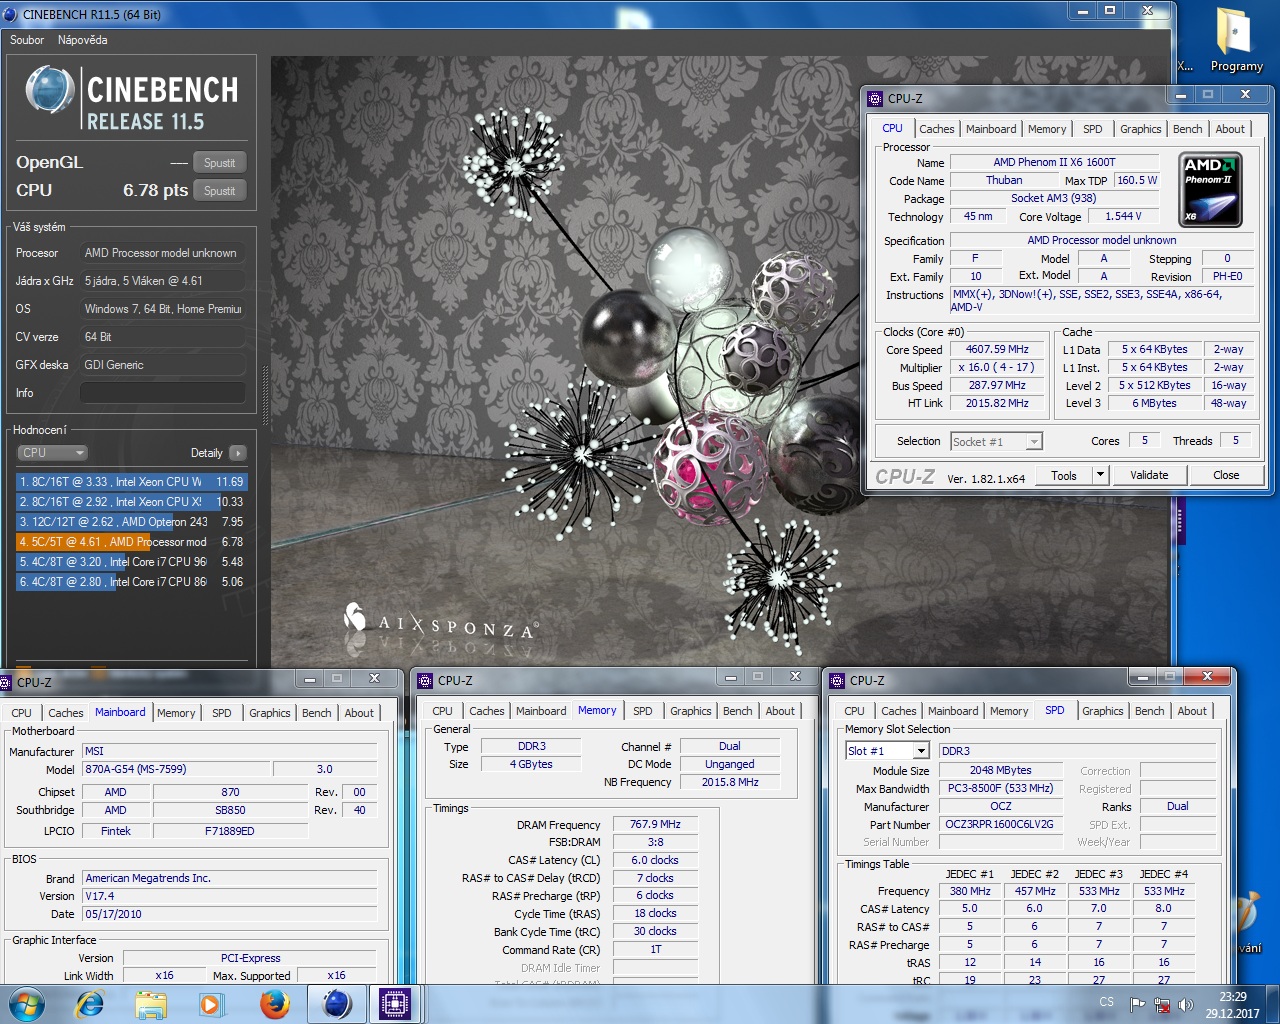Open the Slot #1 memory slot dropdown
Screen dimensions: 1280x1024
tap(888, 751)
